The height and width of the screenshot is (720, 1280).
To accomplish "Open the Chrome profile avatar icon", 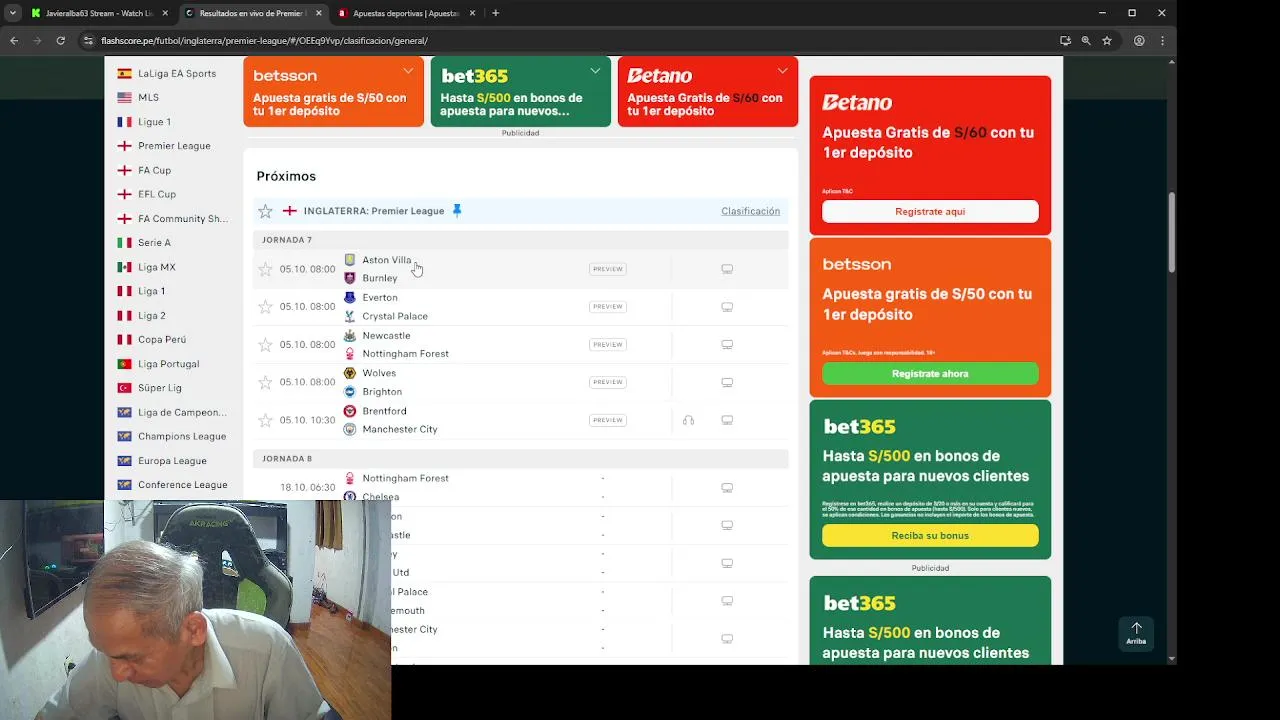I will 1139,41.
